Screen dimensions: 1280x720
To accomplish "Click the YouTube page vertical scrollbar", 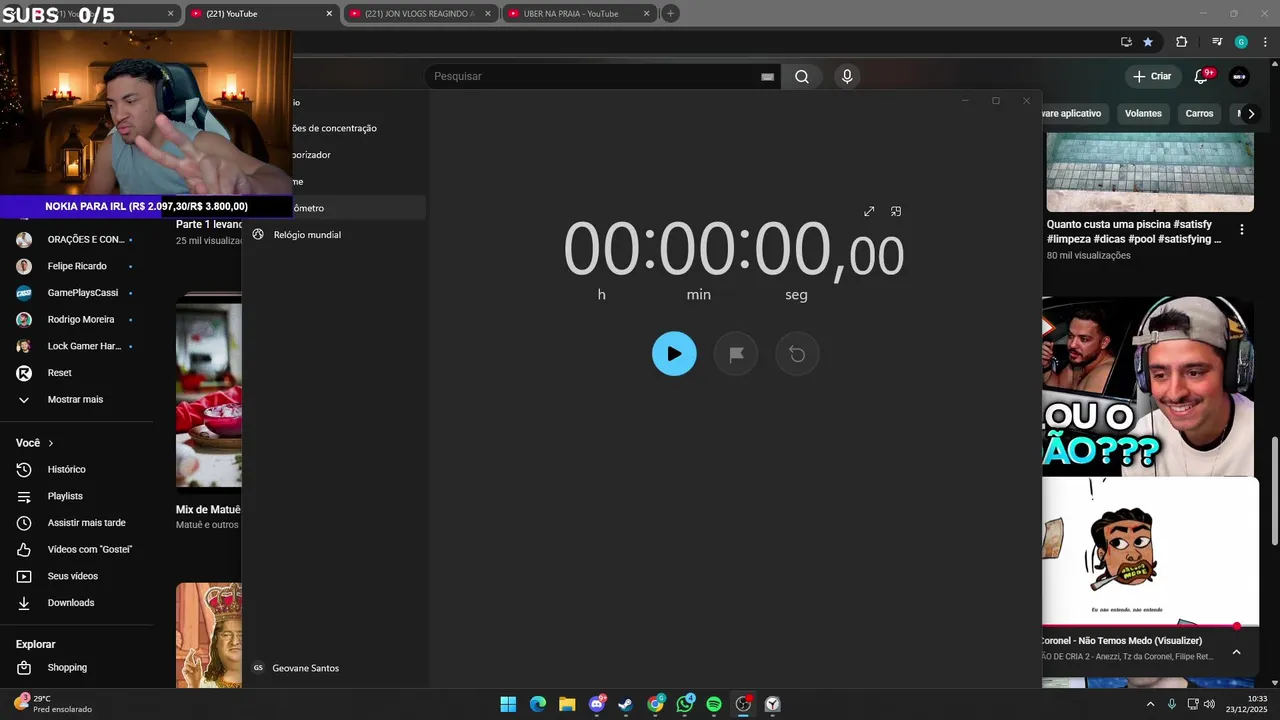I will click(1274, 491).
